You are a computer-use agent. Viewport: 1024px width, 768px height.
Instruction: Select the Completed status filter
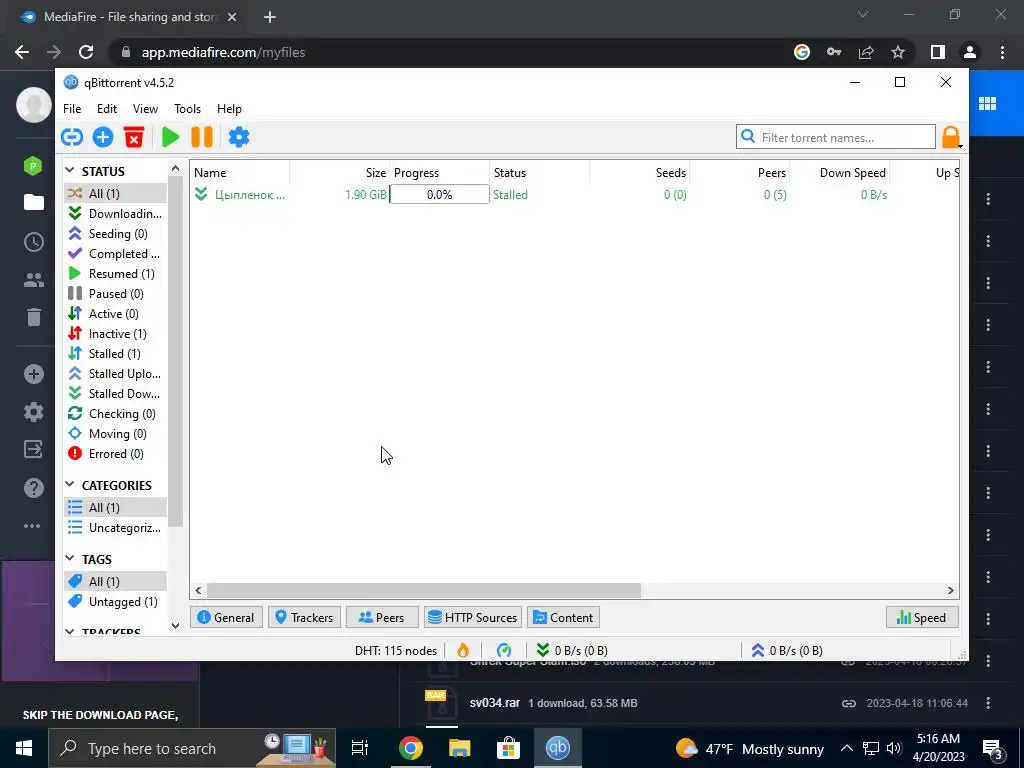click(x=116, y=253)
